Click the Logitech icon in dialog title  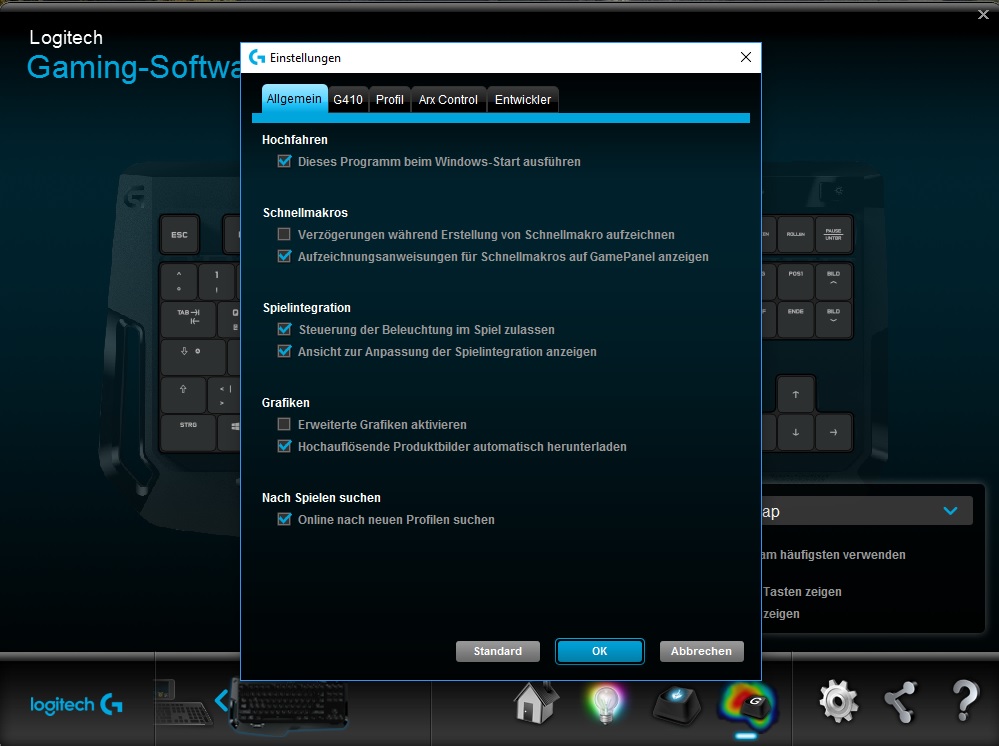[x=257, y=57]
